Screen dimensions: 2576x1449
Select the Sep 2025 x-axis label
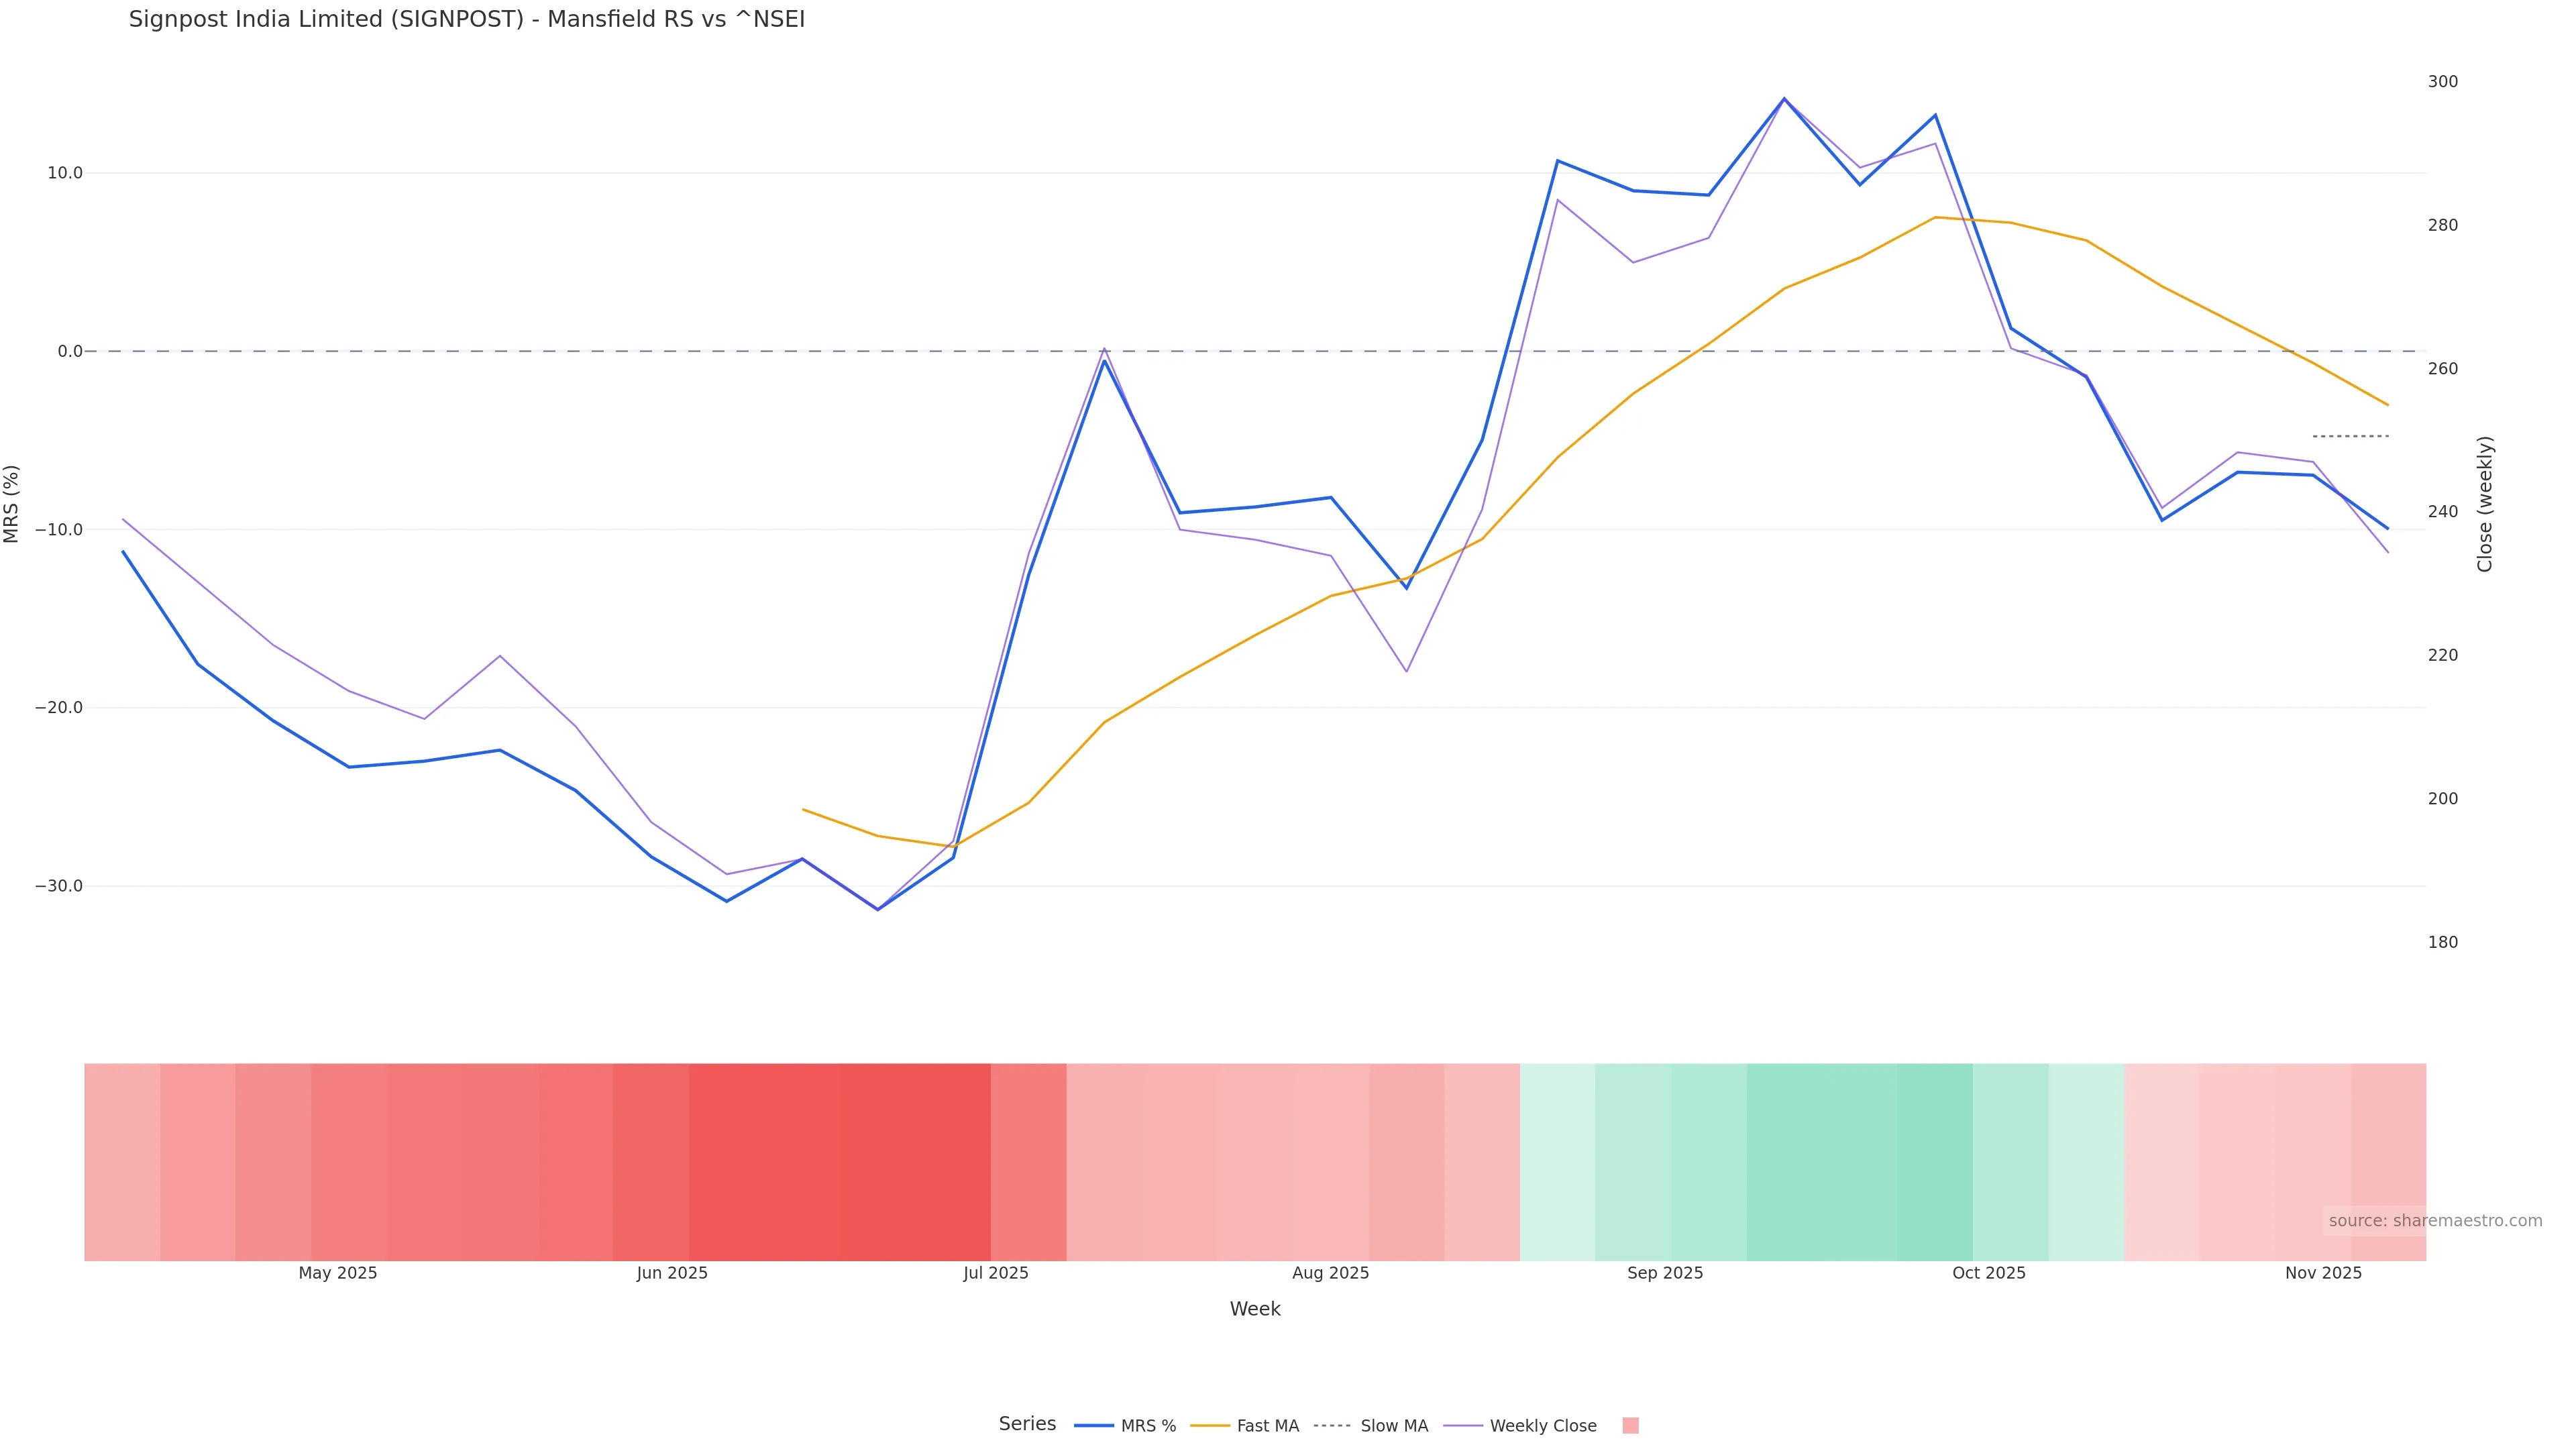click(1664, 1273)
